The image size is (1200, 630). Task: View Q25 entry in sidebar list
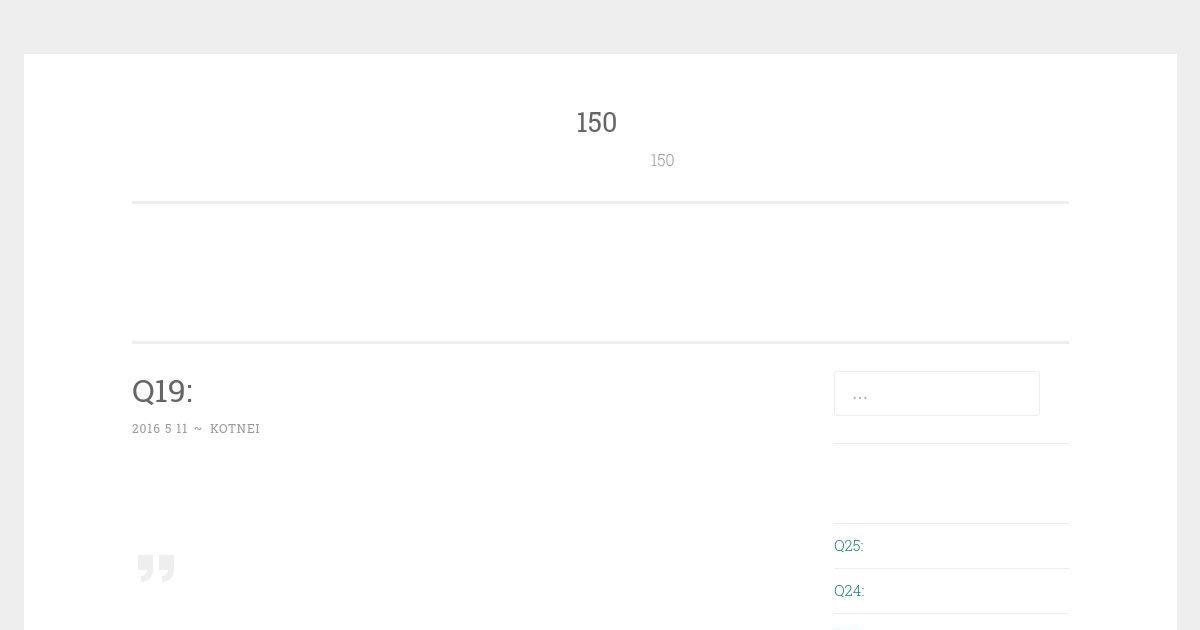point(849,545)
